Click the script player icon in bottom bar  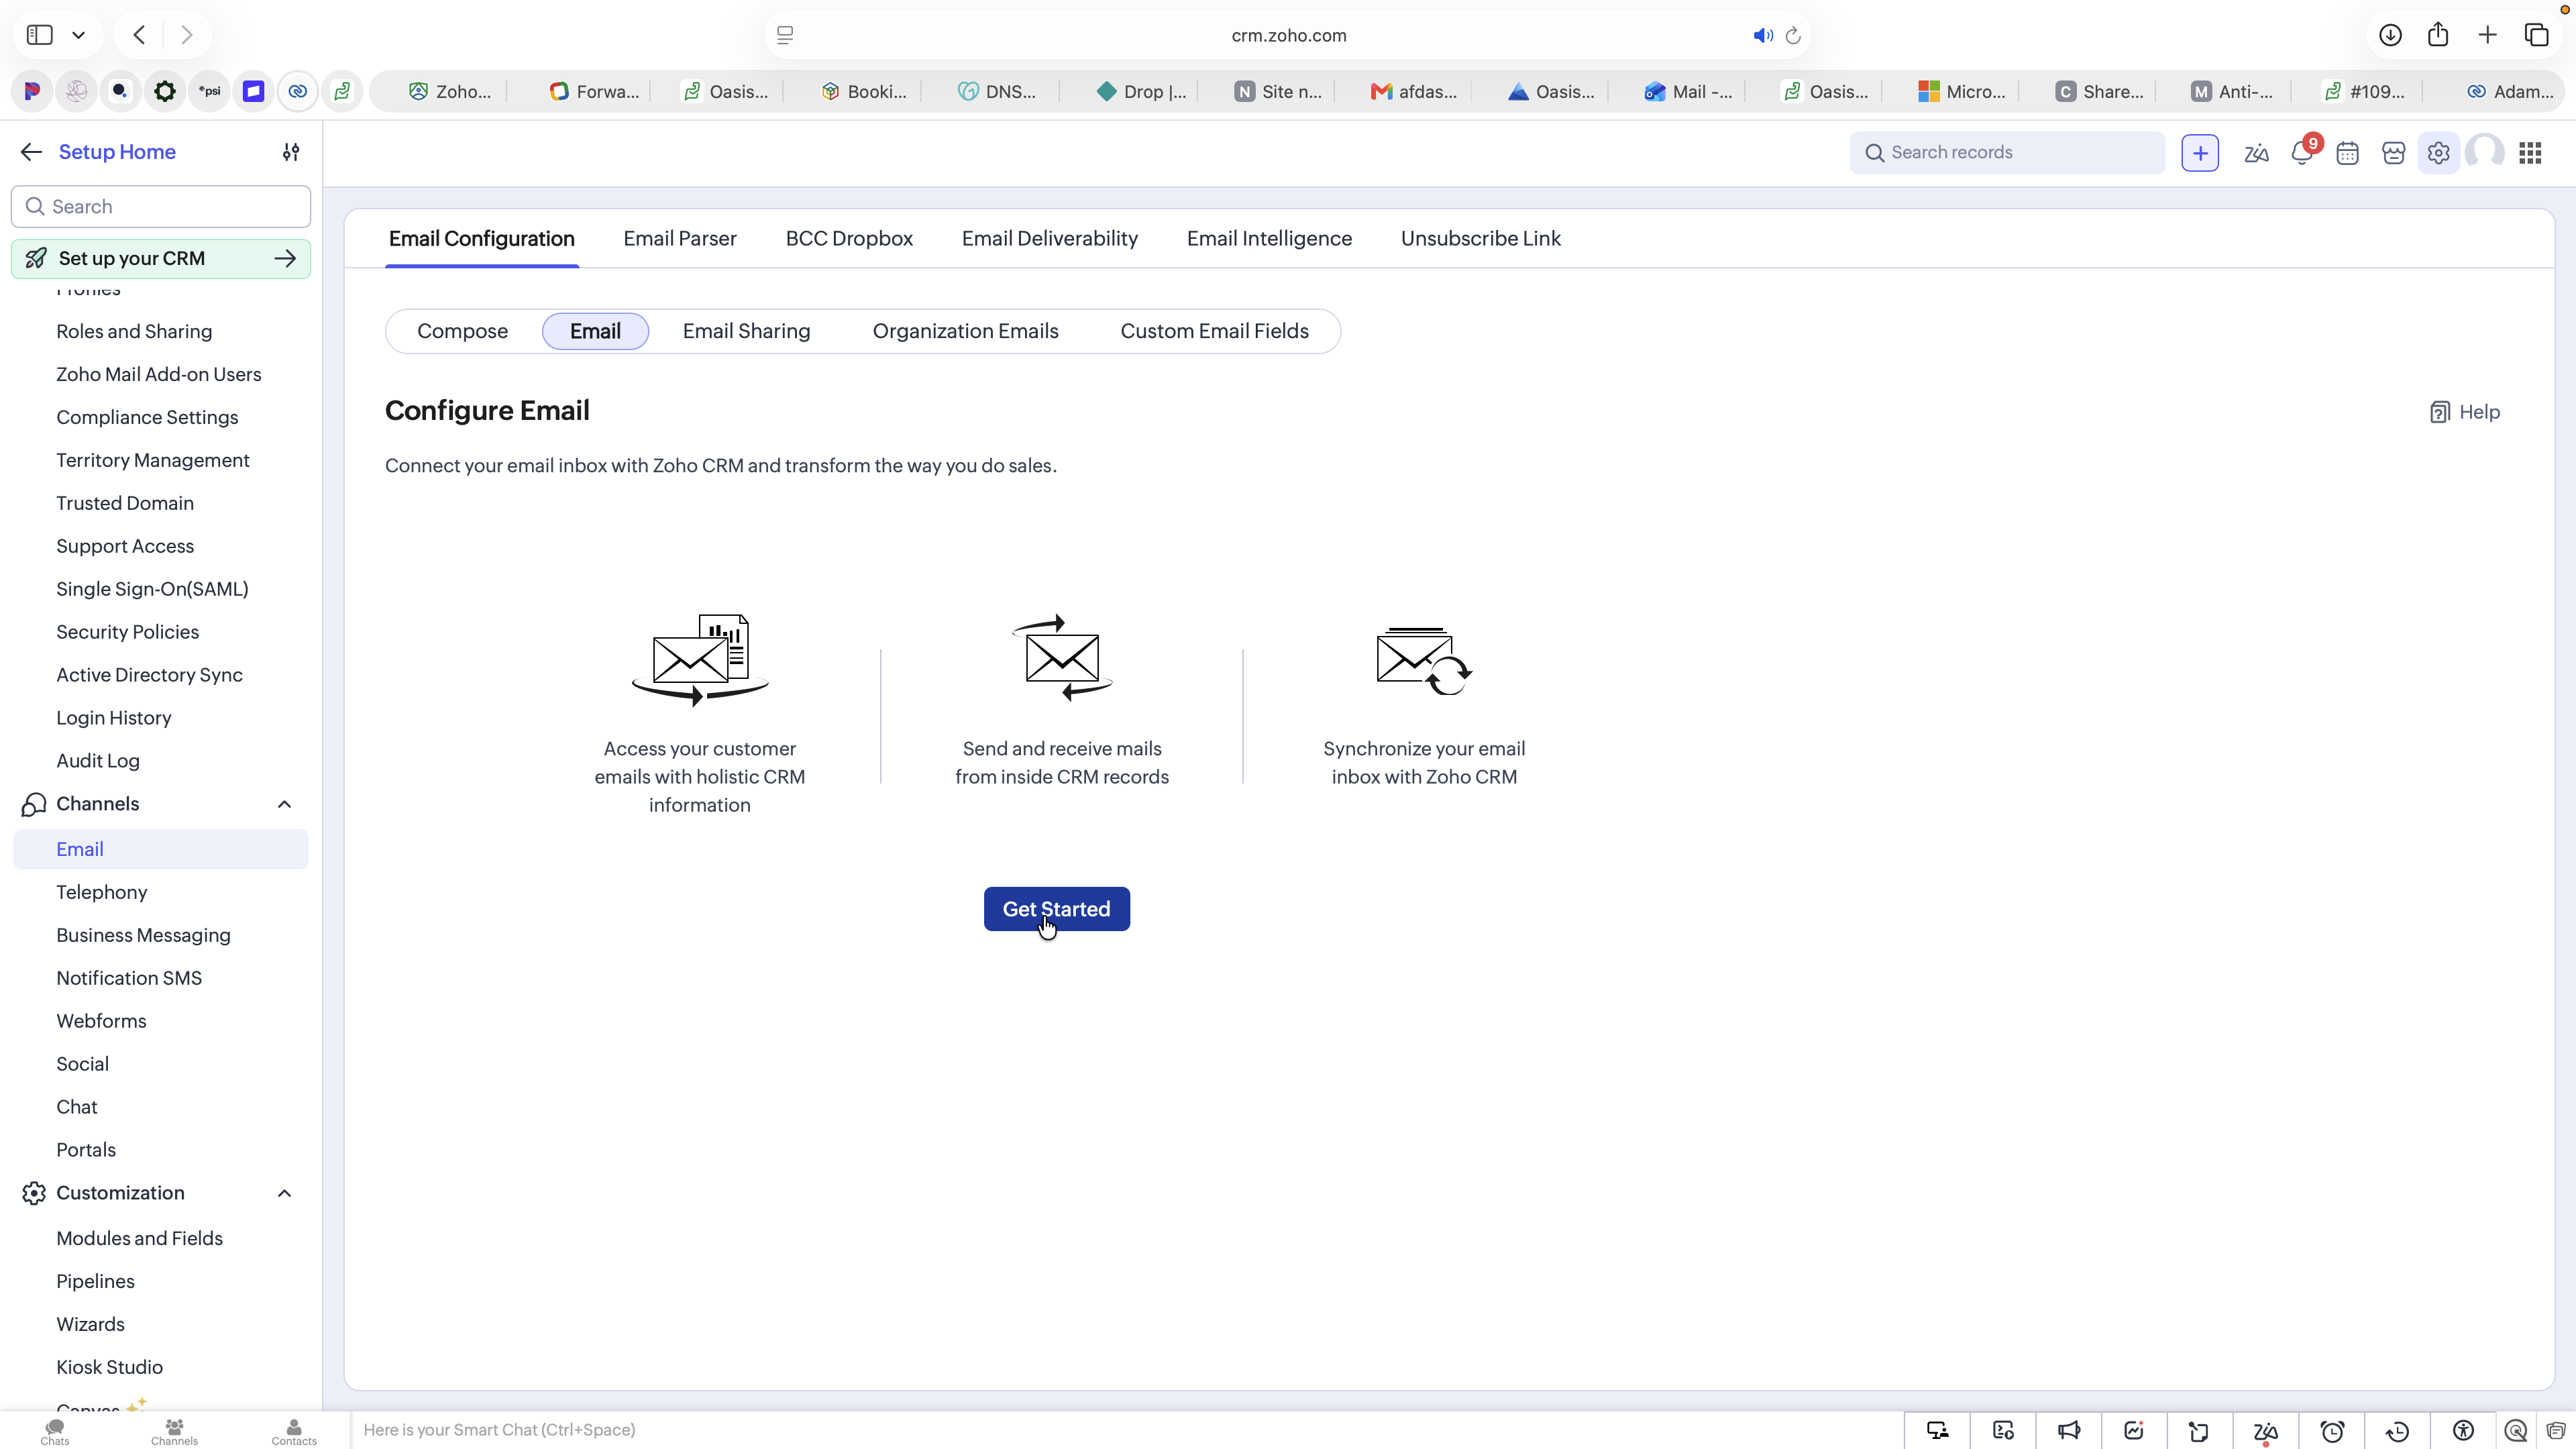(x=2003, y=1431)
